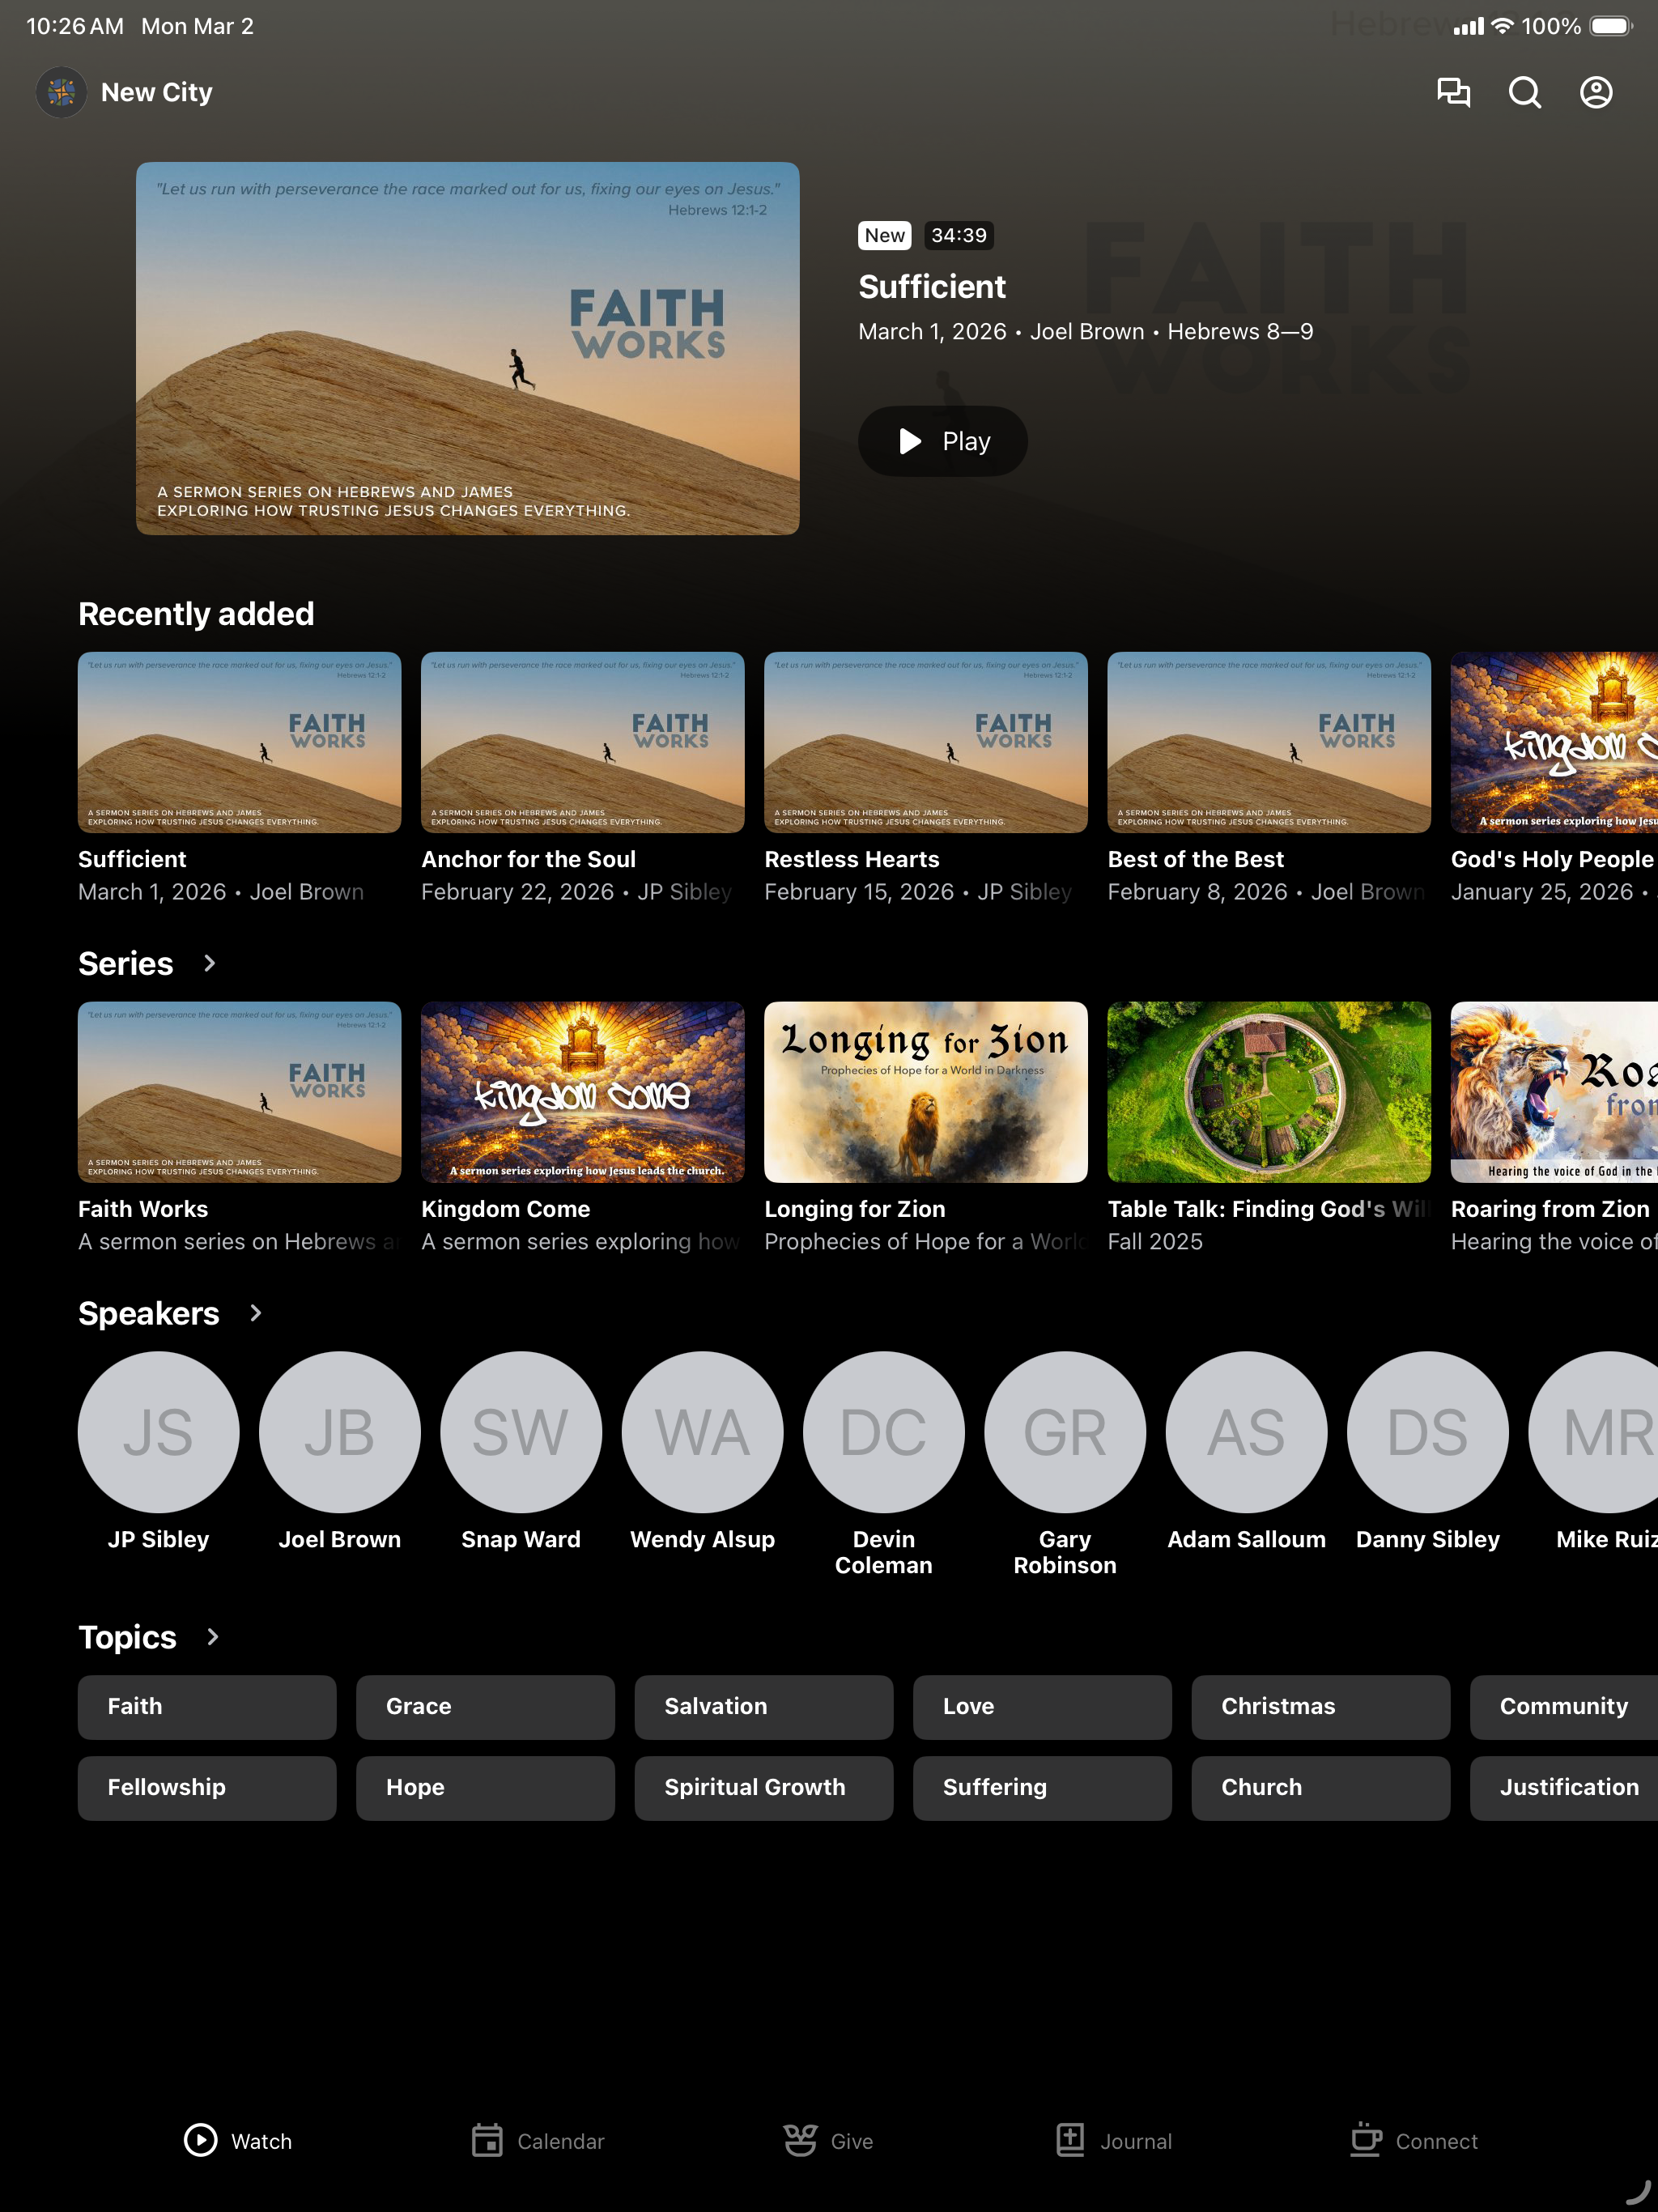Select speaker JP Sibley avatar
The image size is (1658, 2212).
(x=158, y=1432)
